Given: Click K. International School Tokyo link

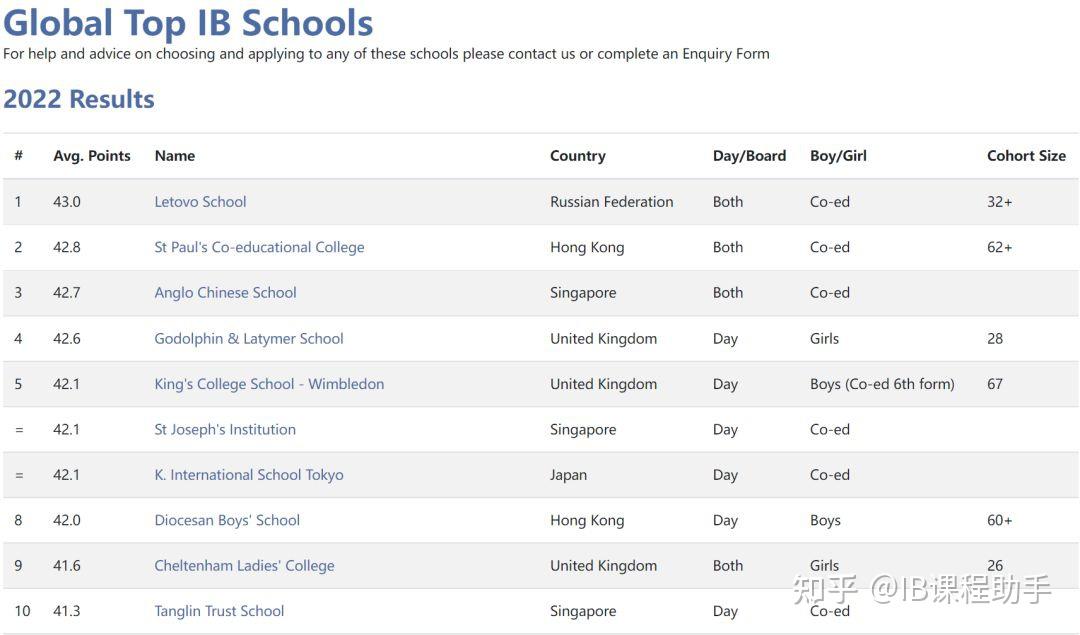Looking at the screenshot, I should click(x=248, y=475).
